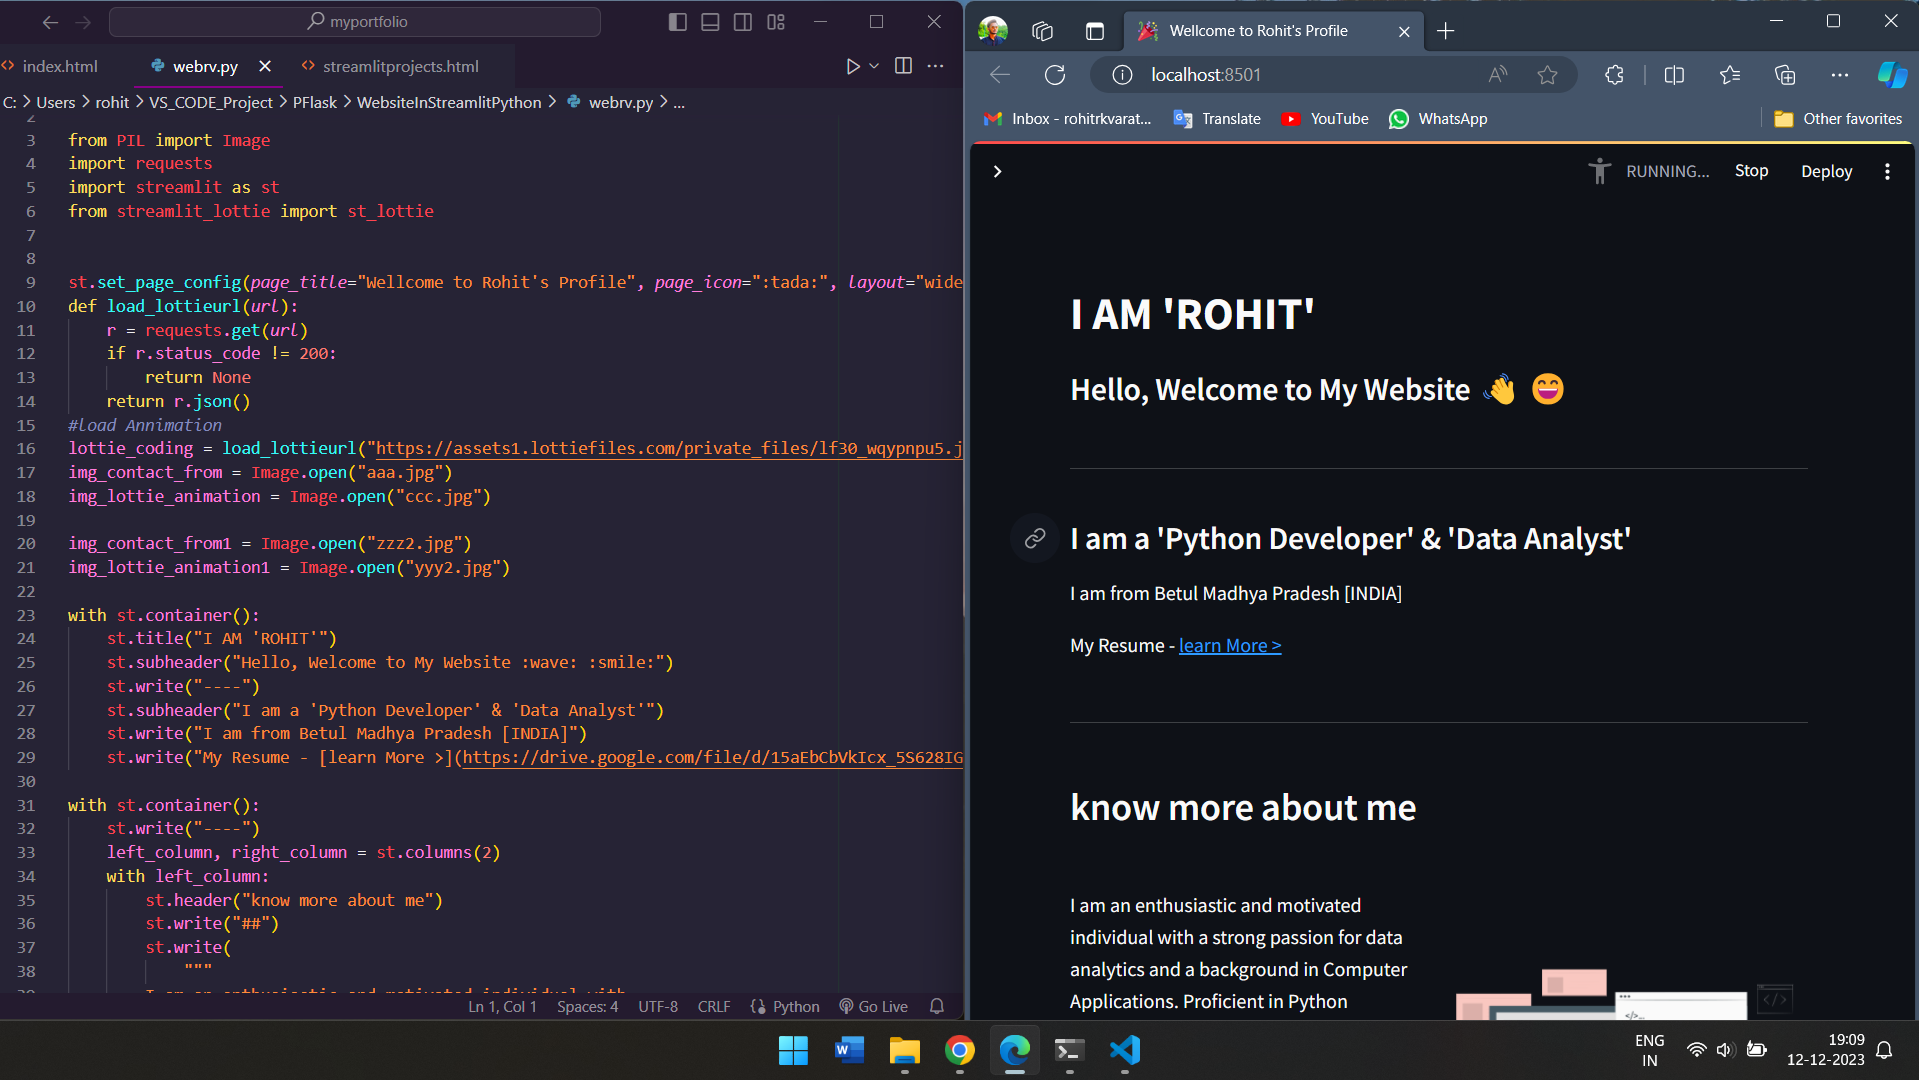Switch to streamlitprojects.html tab
This screenshot has height=1080, width=1919.
pos(400,66)
